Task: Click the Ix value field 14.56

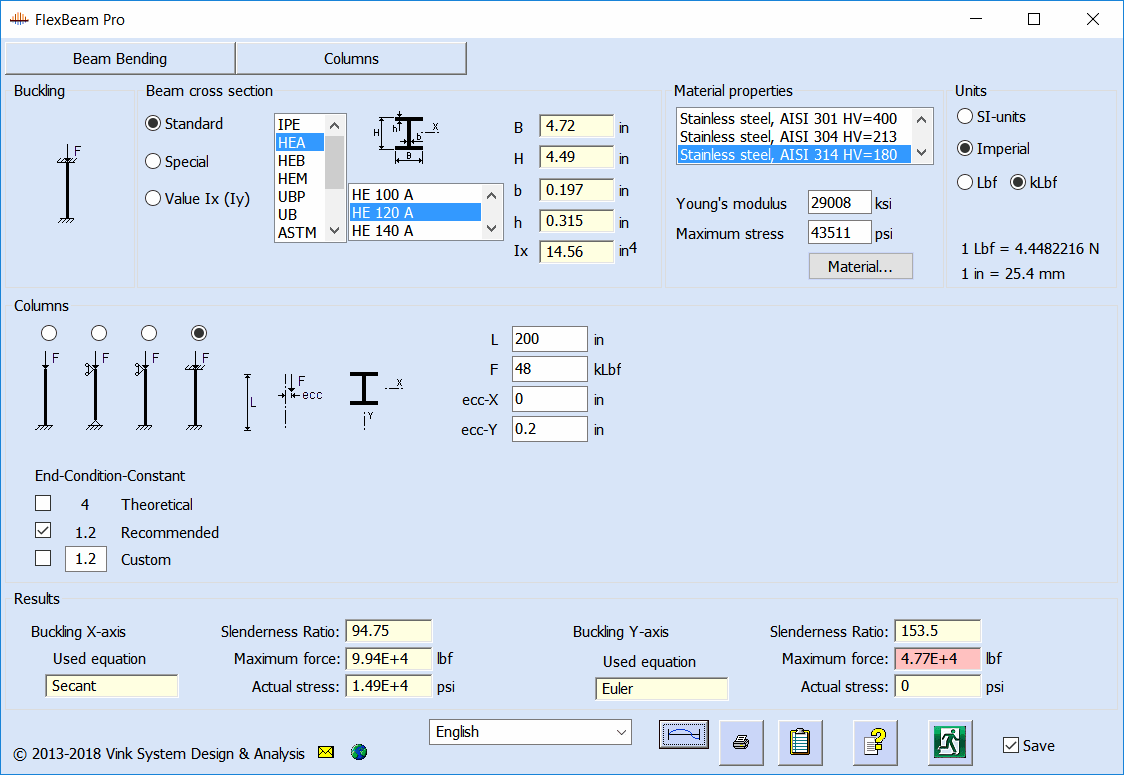Action: pos(576,252)
